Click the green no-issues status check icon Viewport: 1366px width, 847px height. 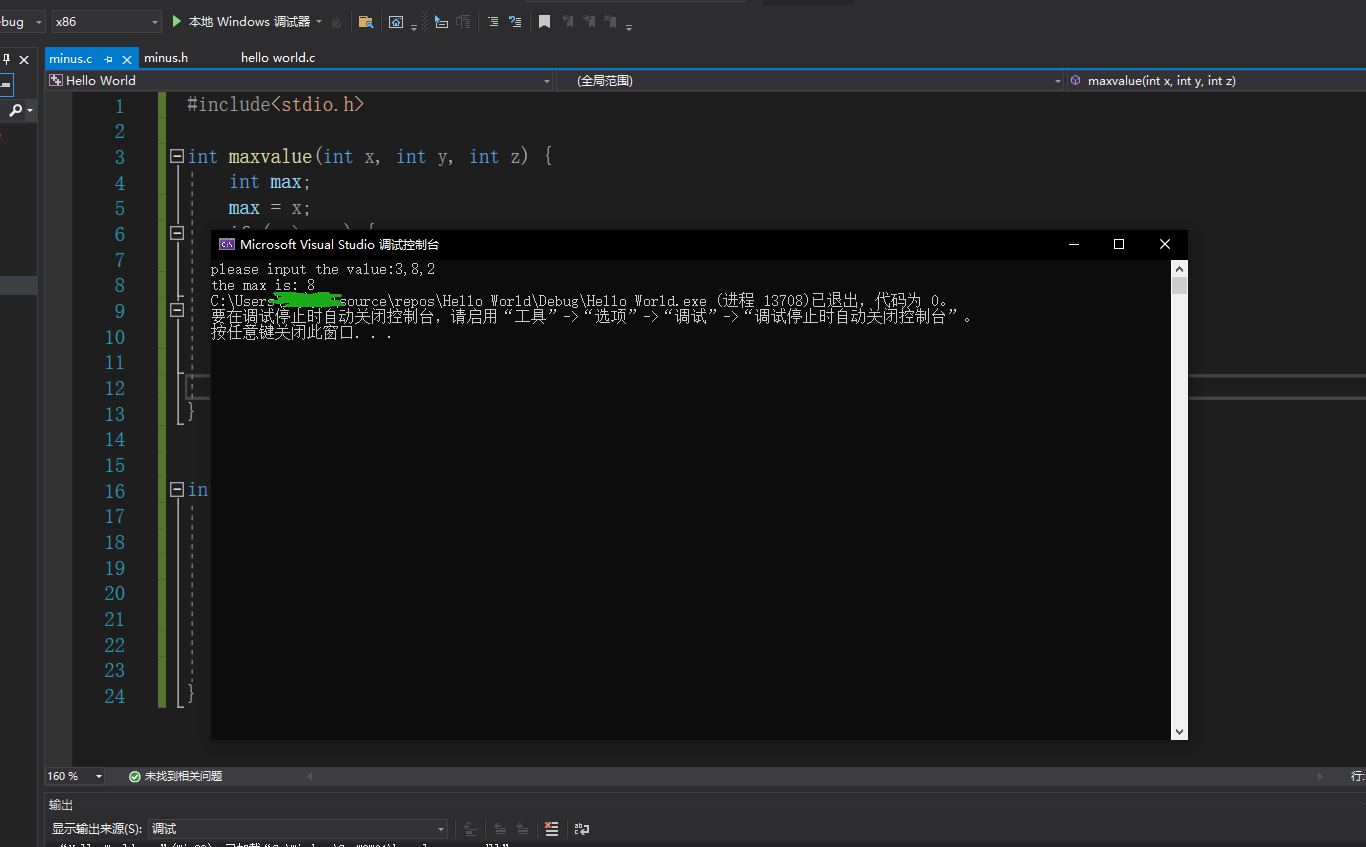point(134,777)
